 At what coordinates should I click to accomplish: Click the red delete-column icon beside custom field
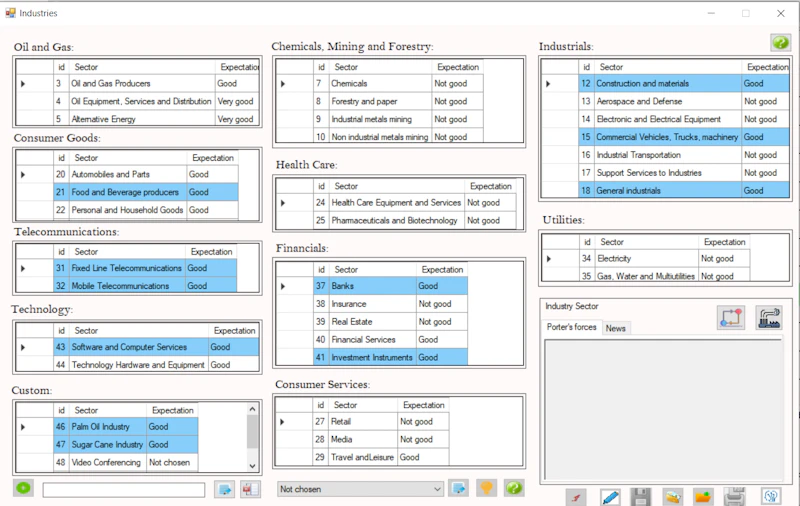[x=250, y=490]
